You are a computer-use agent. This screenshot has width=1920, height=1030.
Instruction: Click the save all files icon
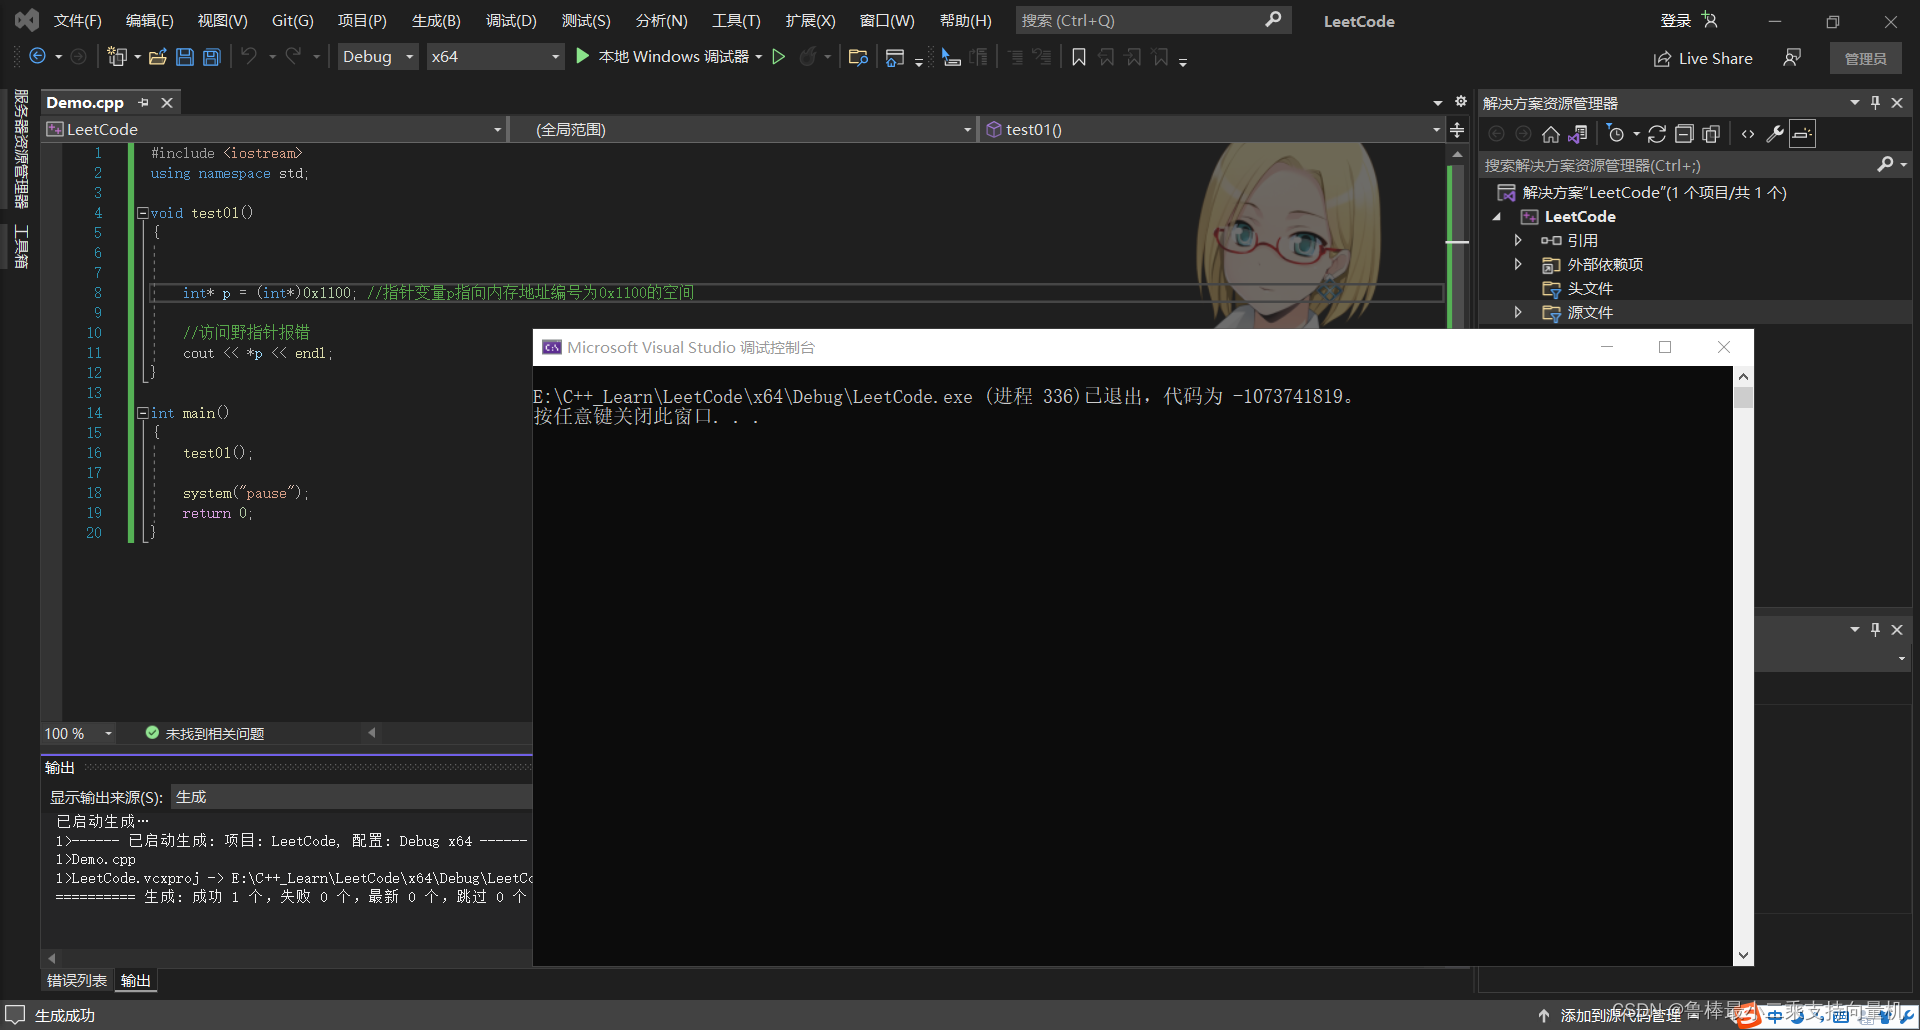(x=212, y=57)
